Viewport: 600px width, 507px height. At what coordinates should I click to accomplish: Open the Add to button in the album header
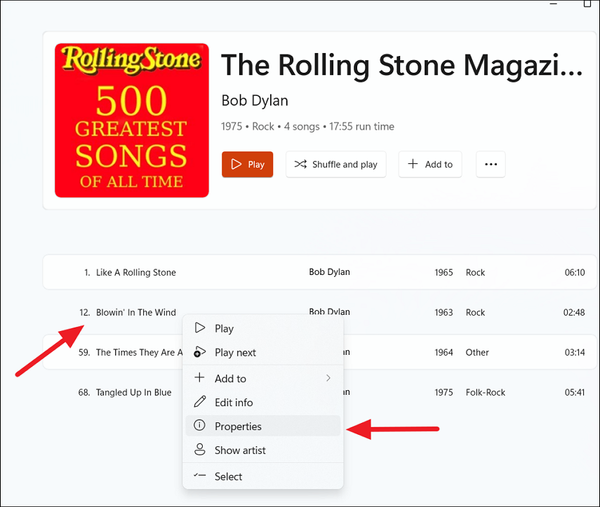coord(430,164)
